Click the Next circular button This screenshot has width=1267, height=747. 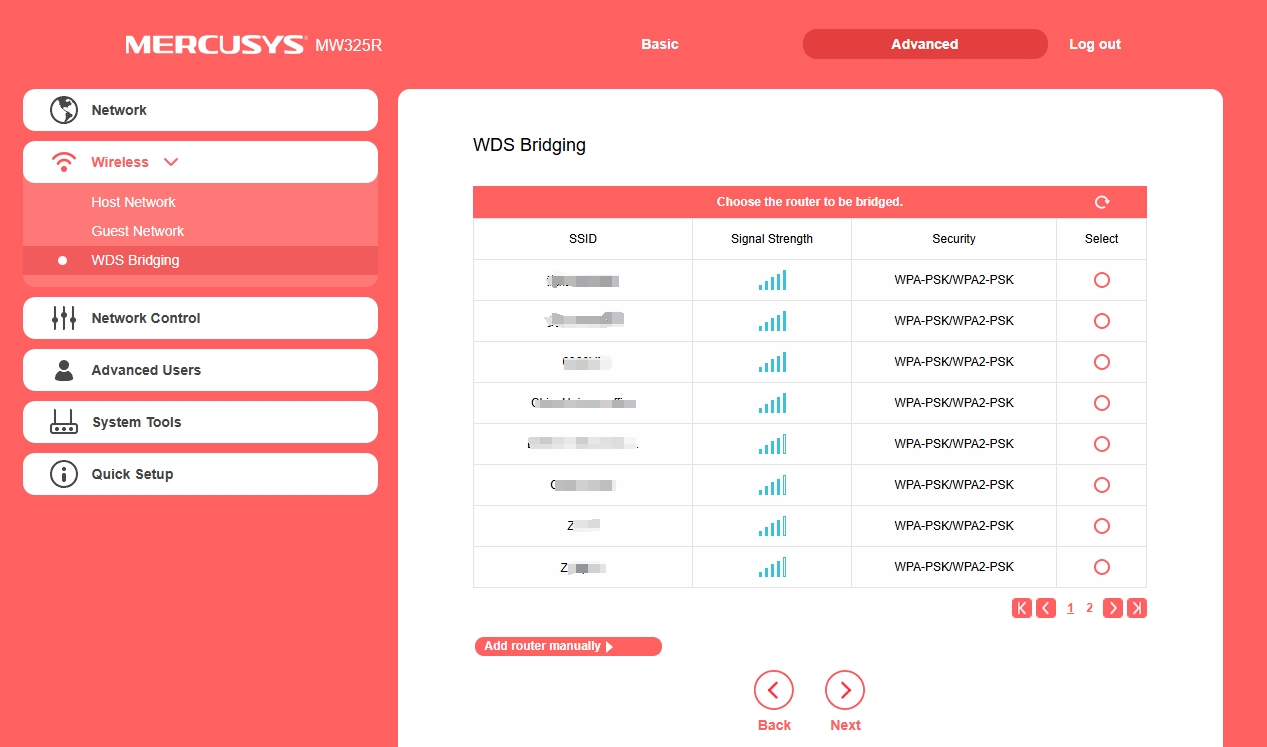(x=845, y=690)
